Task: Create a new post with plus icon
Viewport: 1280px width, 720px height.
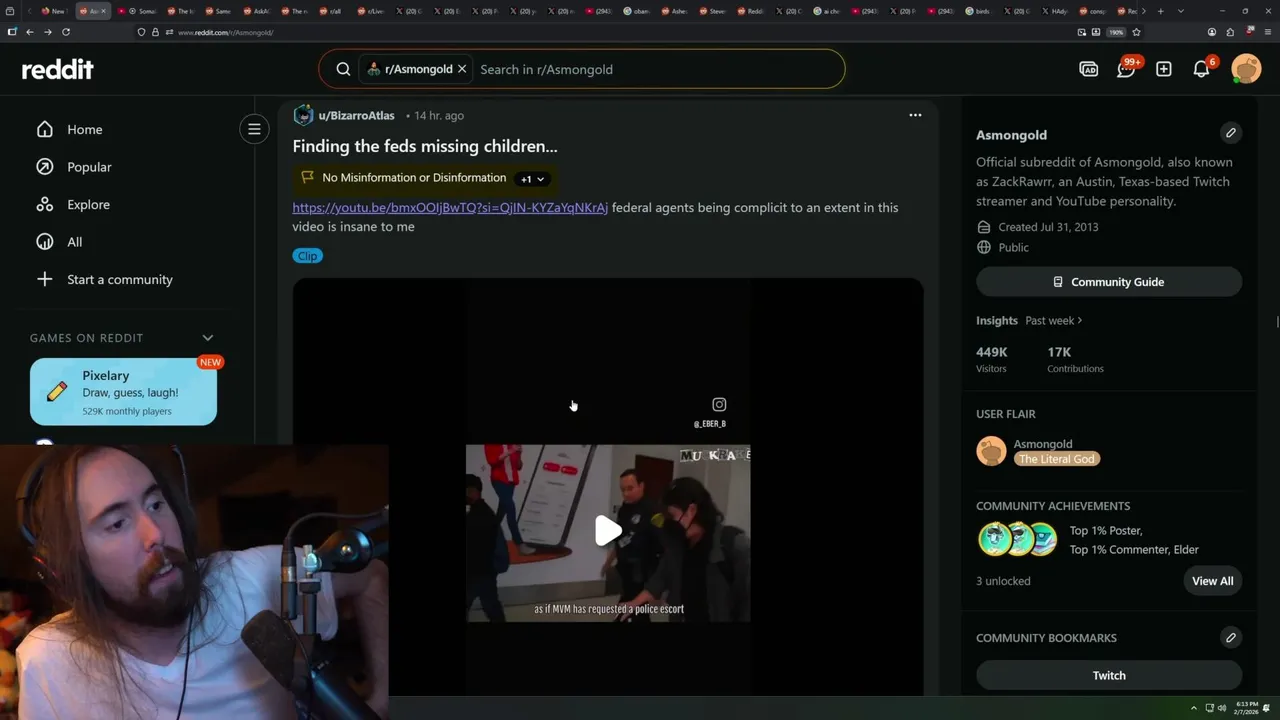Action: tap(1164, 69)
